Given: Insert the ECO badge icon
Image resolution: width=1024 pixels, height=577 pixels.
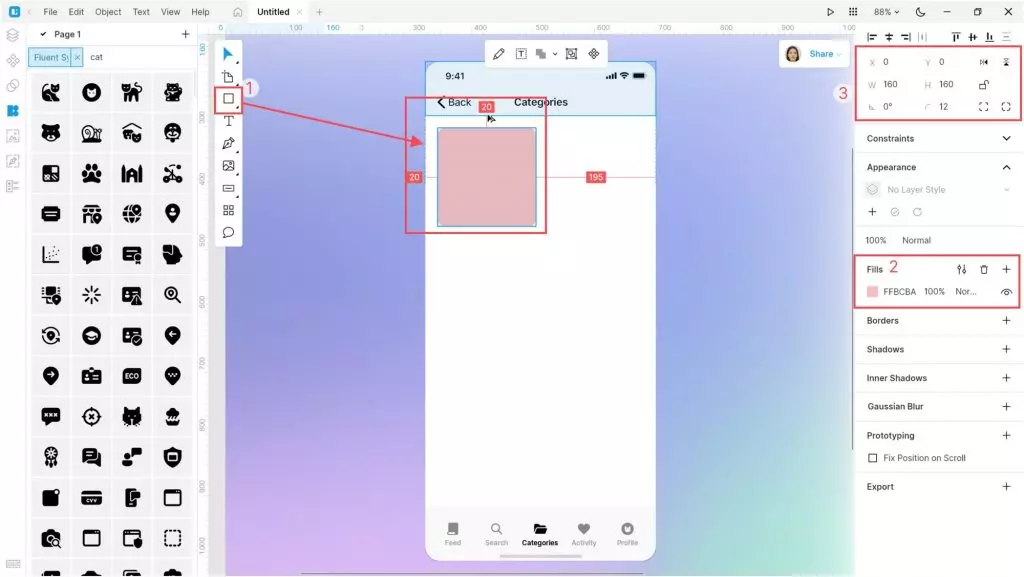Looking at the screenshot, I should pyautogui.click(x=132, y=376).
